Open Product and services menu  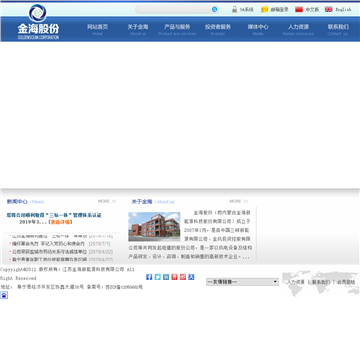[177, 29]
